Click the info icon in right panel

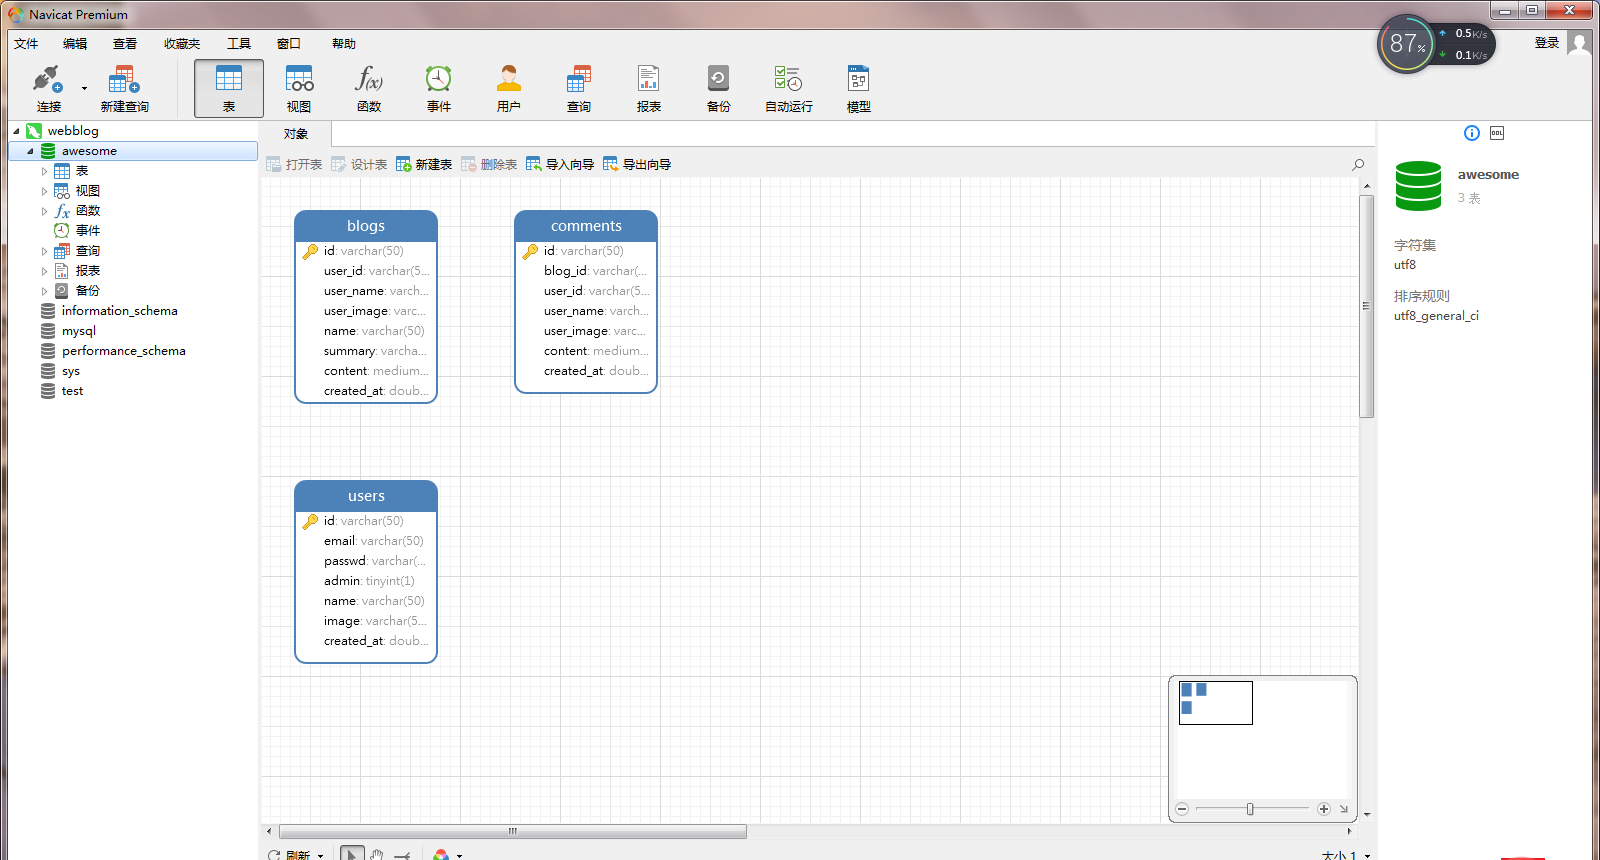[1472, 133]
